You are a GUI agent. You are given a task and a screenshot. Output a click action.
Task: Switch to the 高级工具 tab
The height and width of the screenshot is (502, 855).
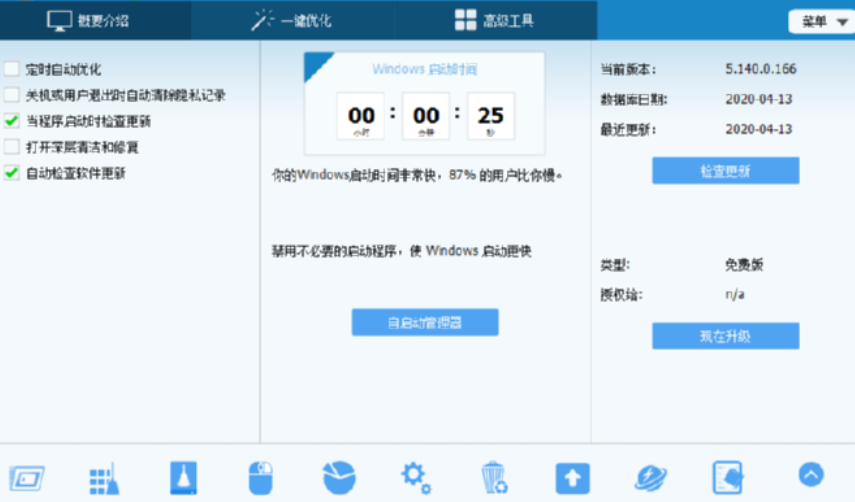(496, 20)
